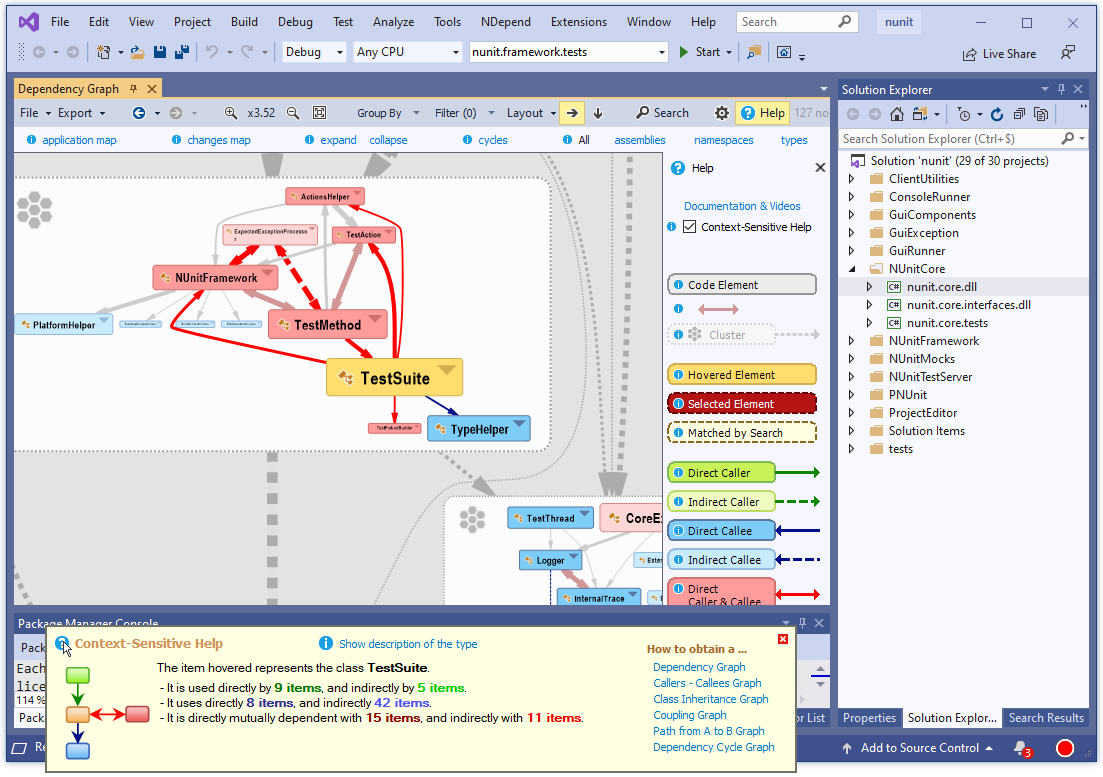The width and height of the screenshot is (1103, 777).
Task: Click the notifications bell icon
Action: coord(1021,749)
